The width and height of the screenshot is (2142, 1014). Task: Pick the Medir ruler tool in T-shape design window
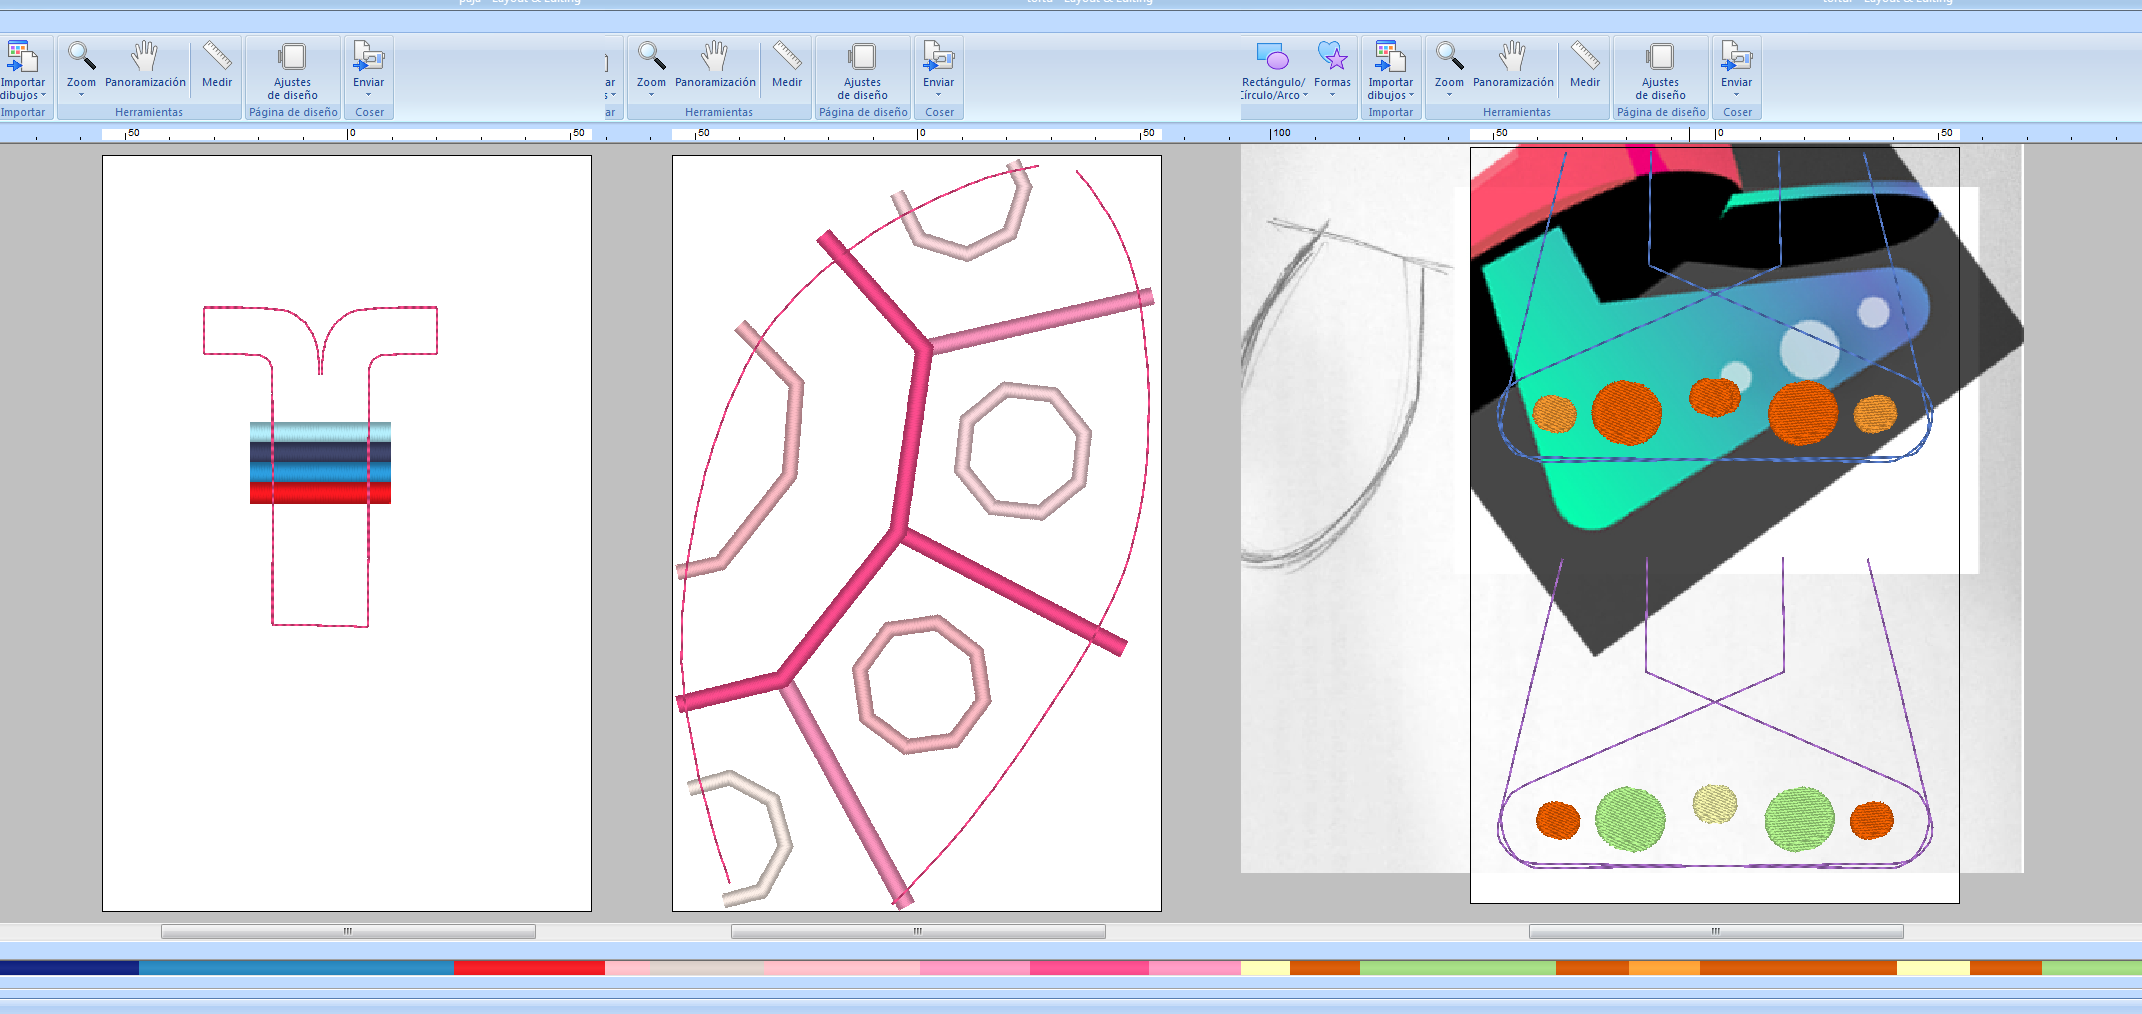click(x=217, y=56)
